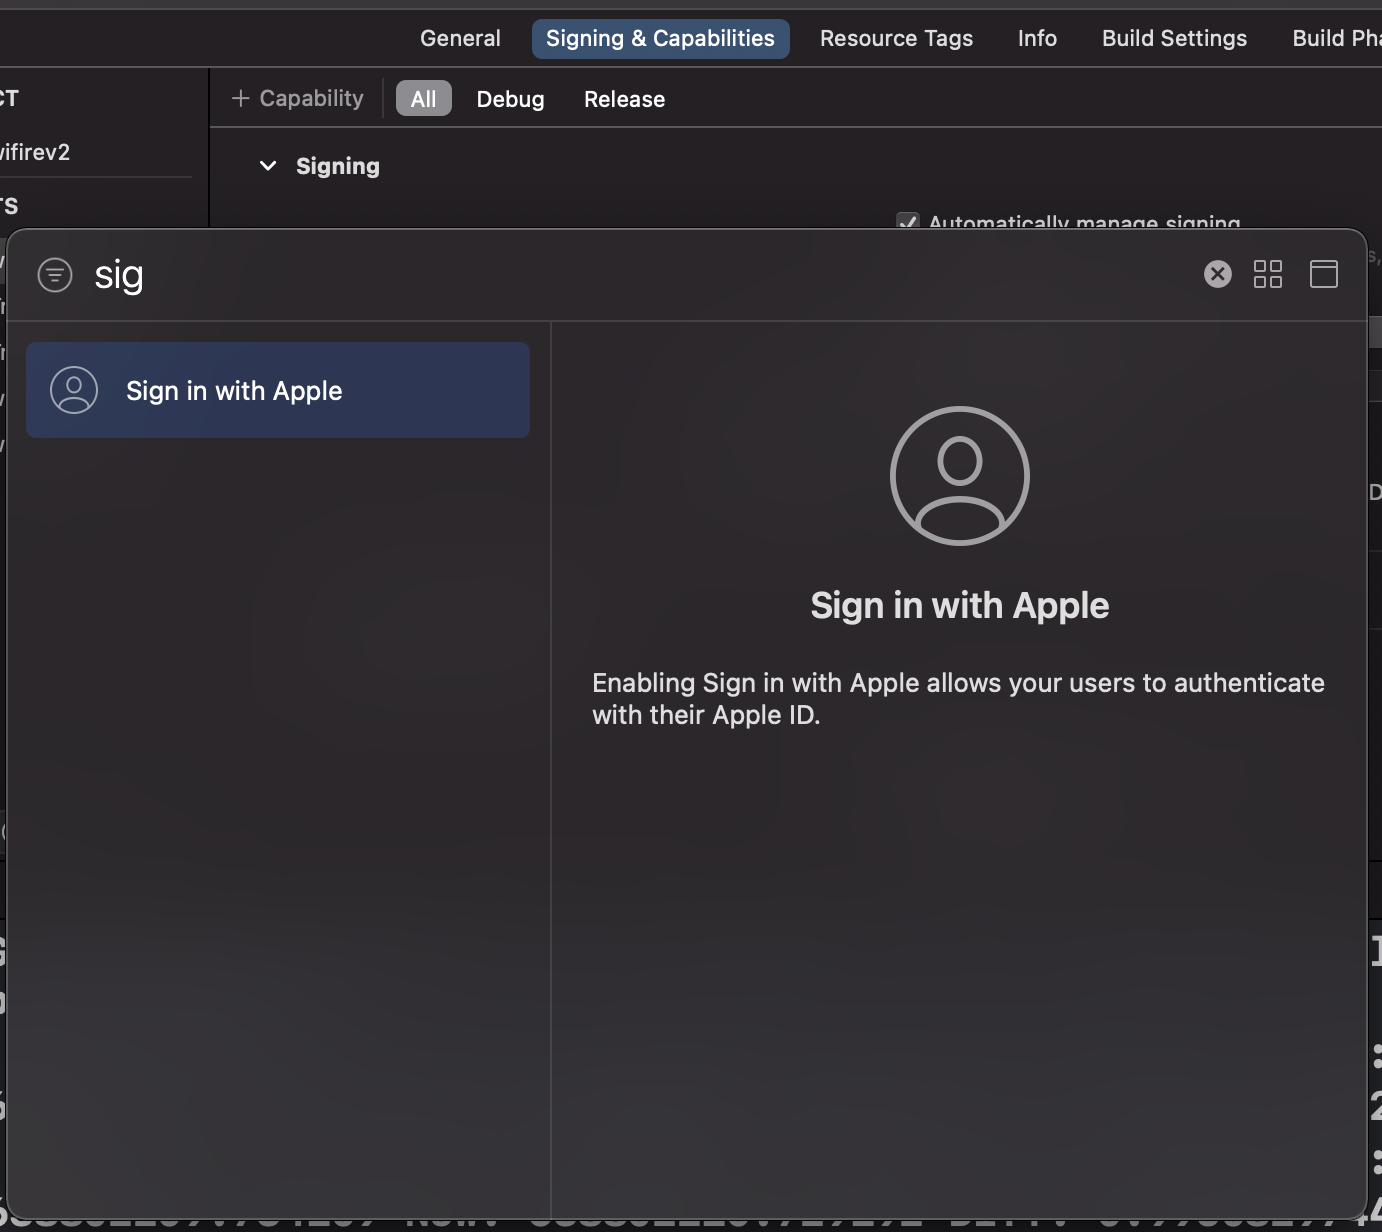Go to Build Settings tab

pyautogui.click(x=1174, y=38)
